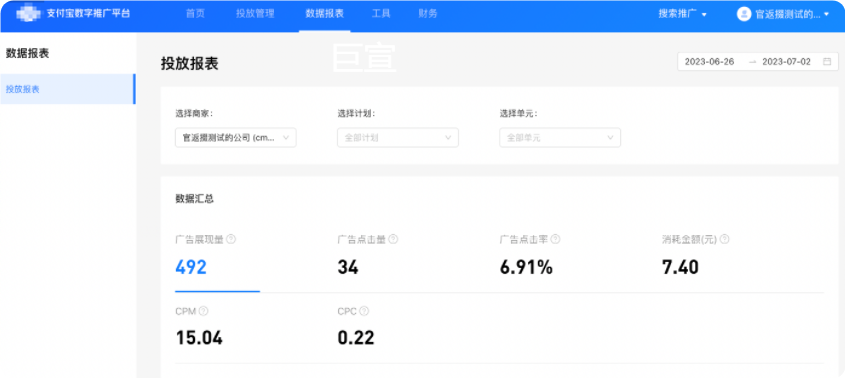Viewport: 845px width, 378px height.
Task: Open the 首页 tab
Action: click(195, 14)
